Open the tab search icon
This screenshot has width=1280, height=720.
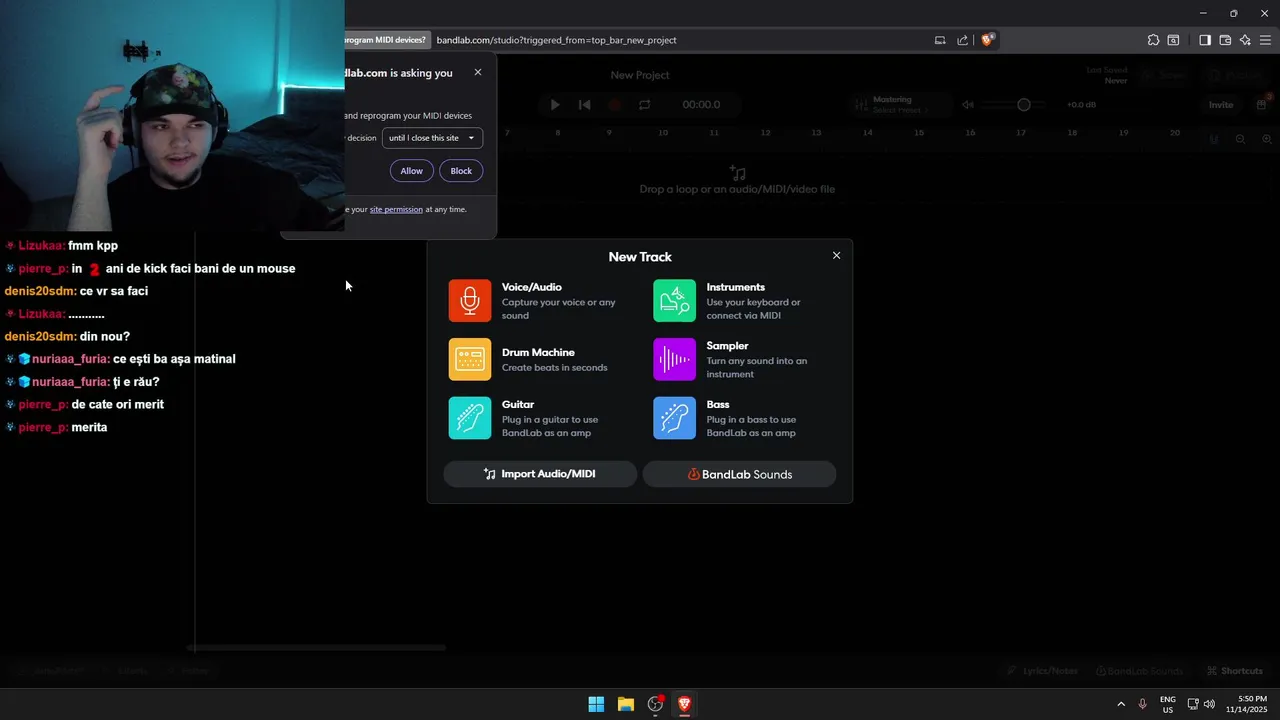1174,40
